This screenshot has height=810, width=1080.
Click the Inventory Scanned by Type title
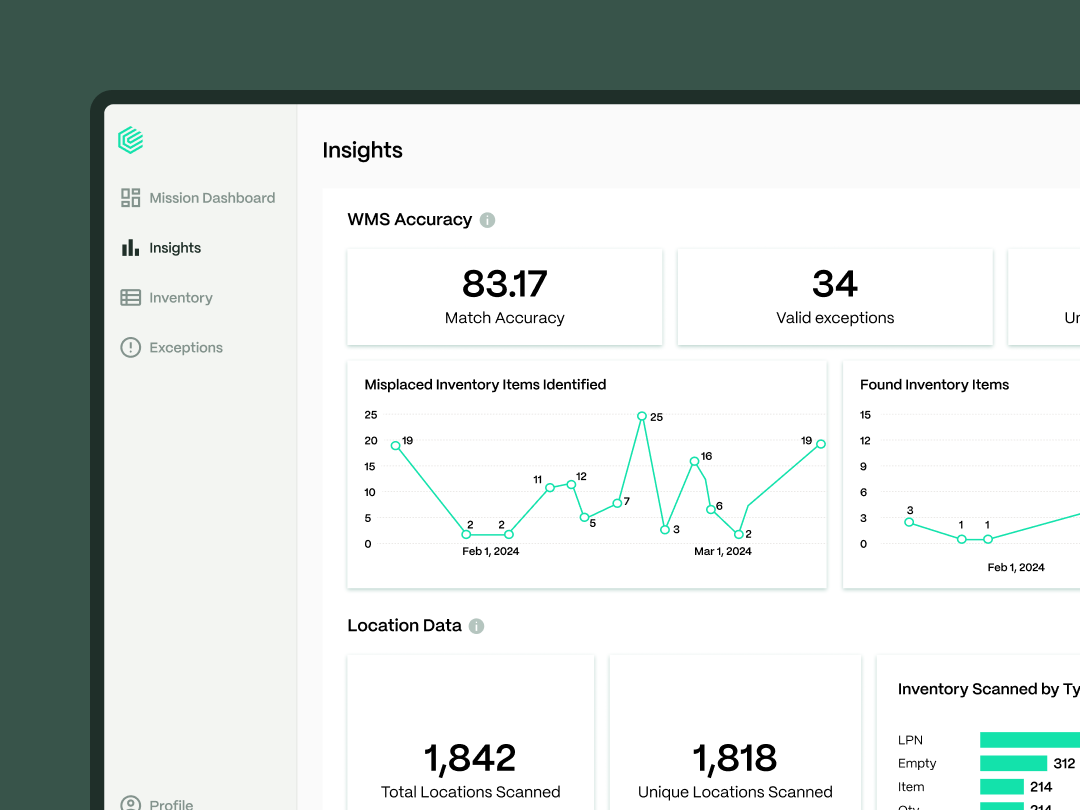988,689
